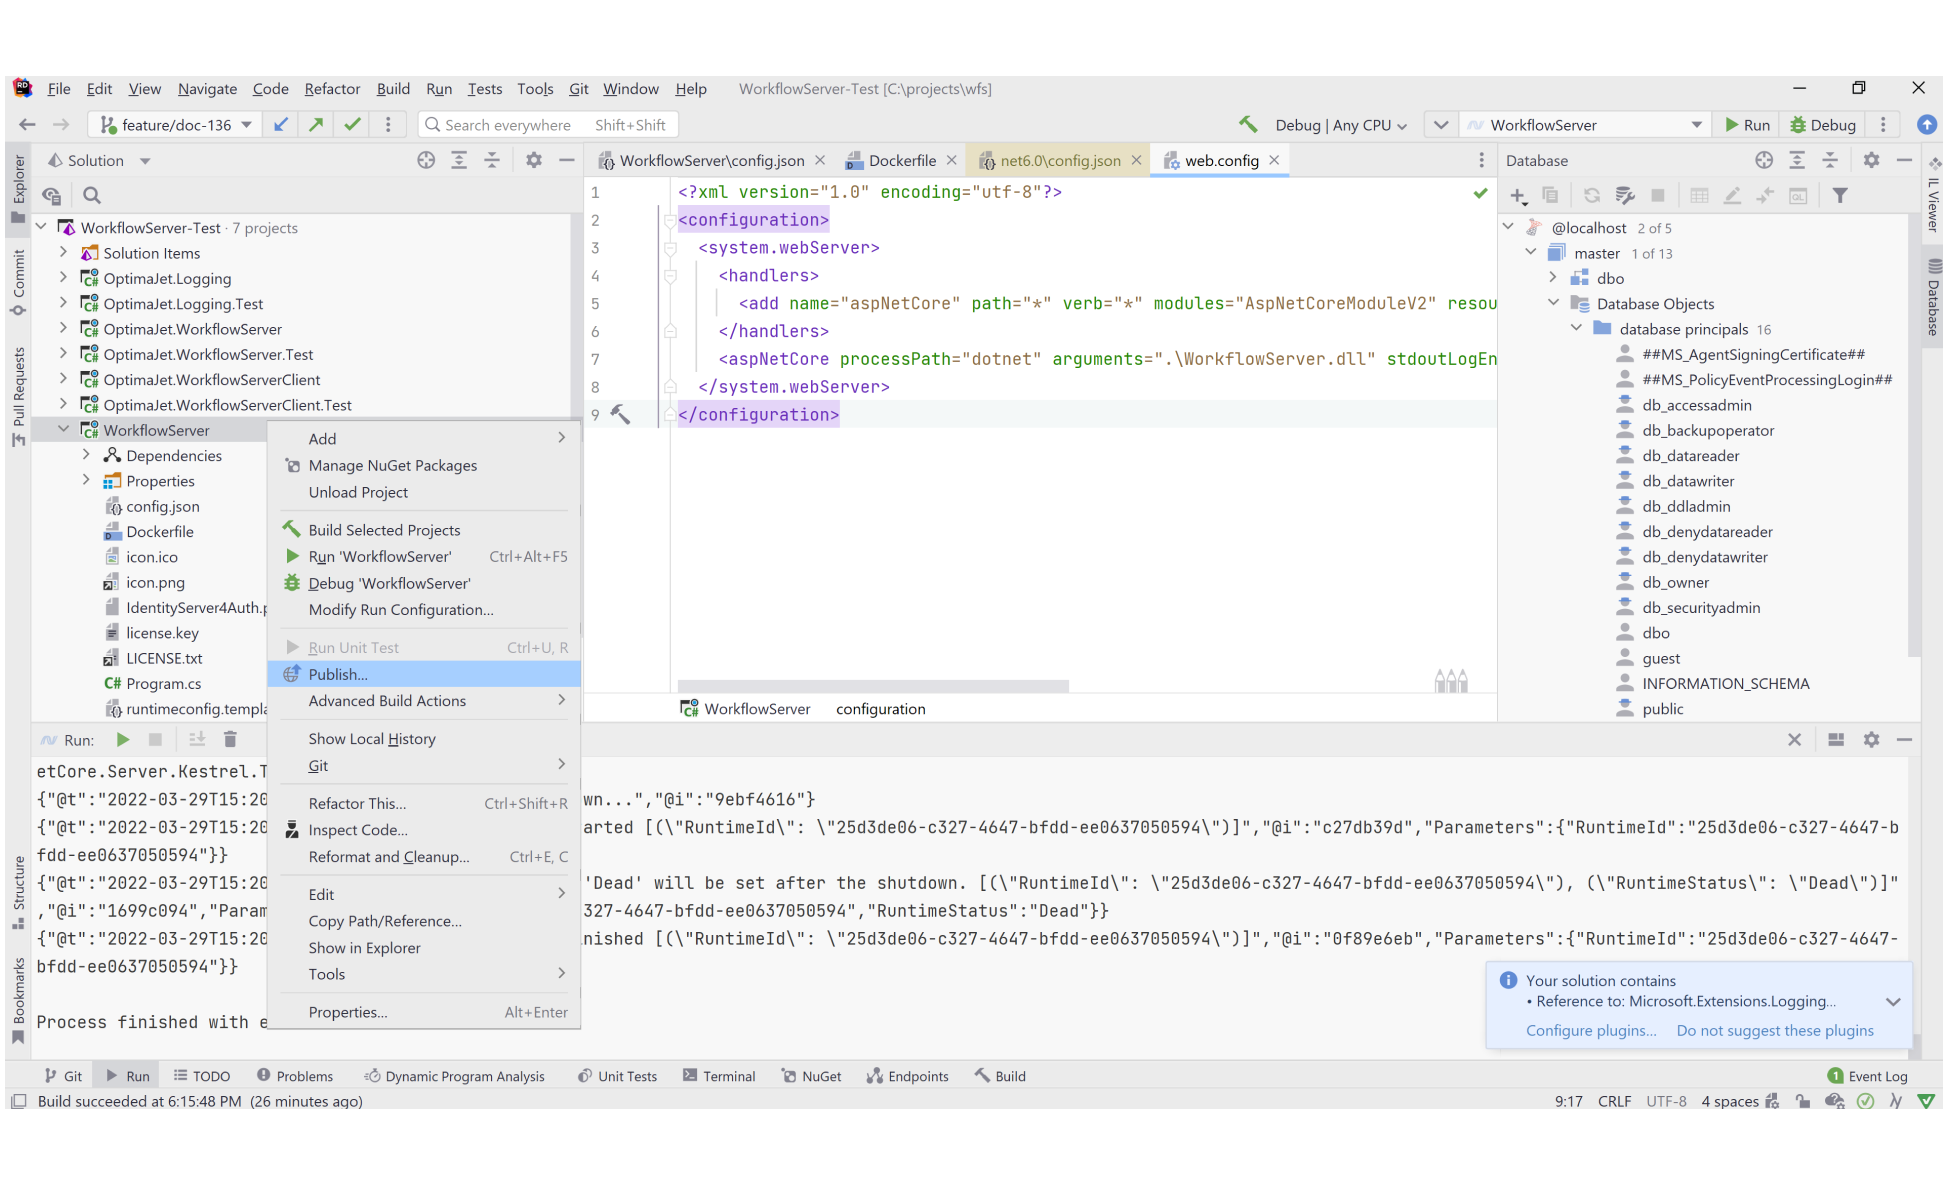1948x1186 pixels.
Task: Click the Refresh icon in Database panel
Action: pos(1592,196)
